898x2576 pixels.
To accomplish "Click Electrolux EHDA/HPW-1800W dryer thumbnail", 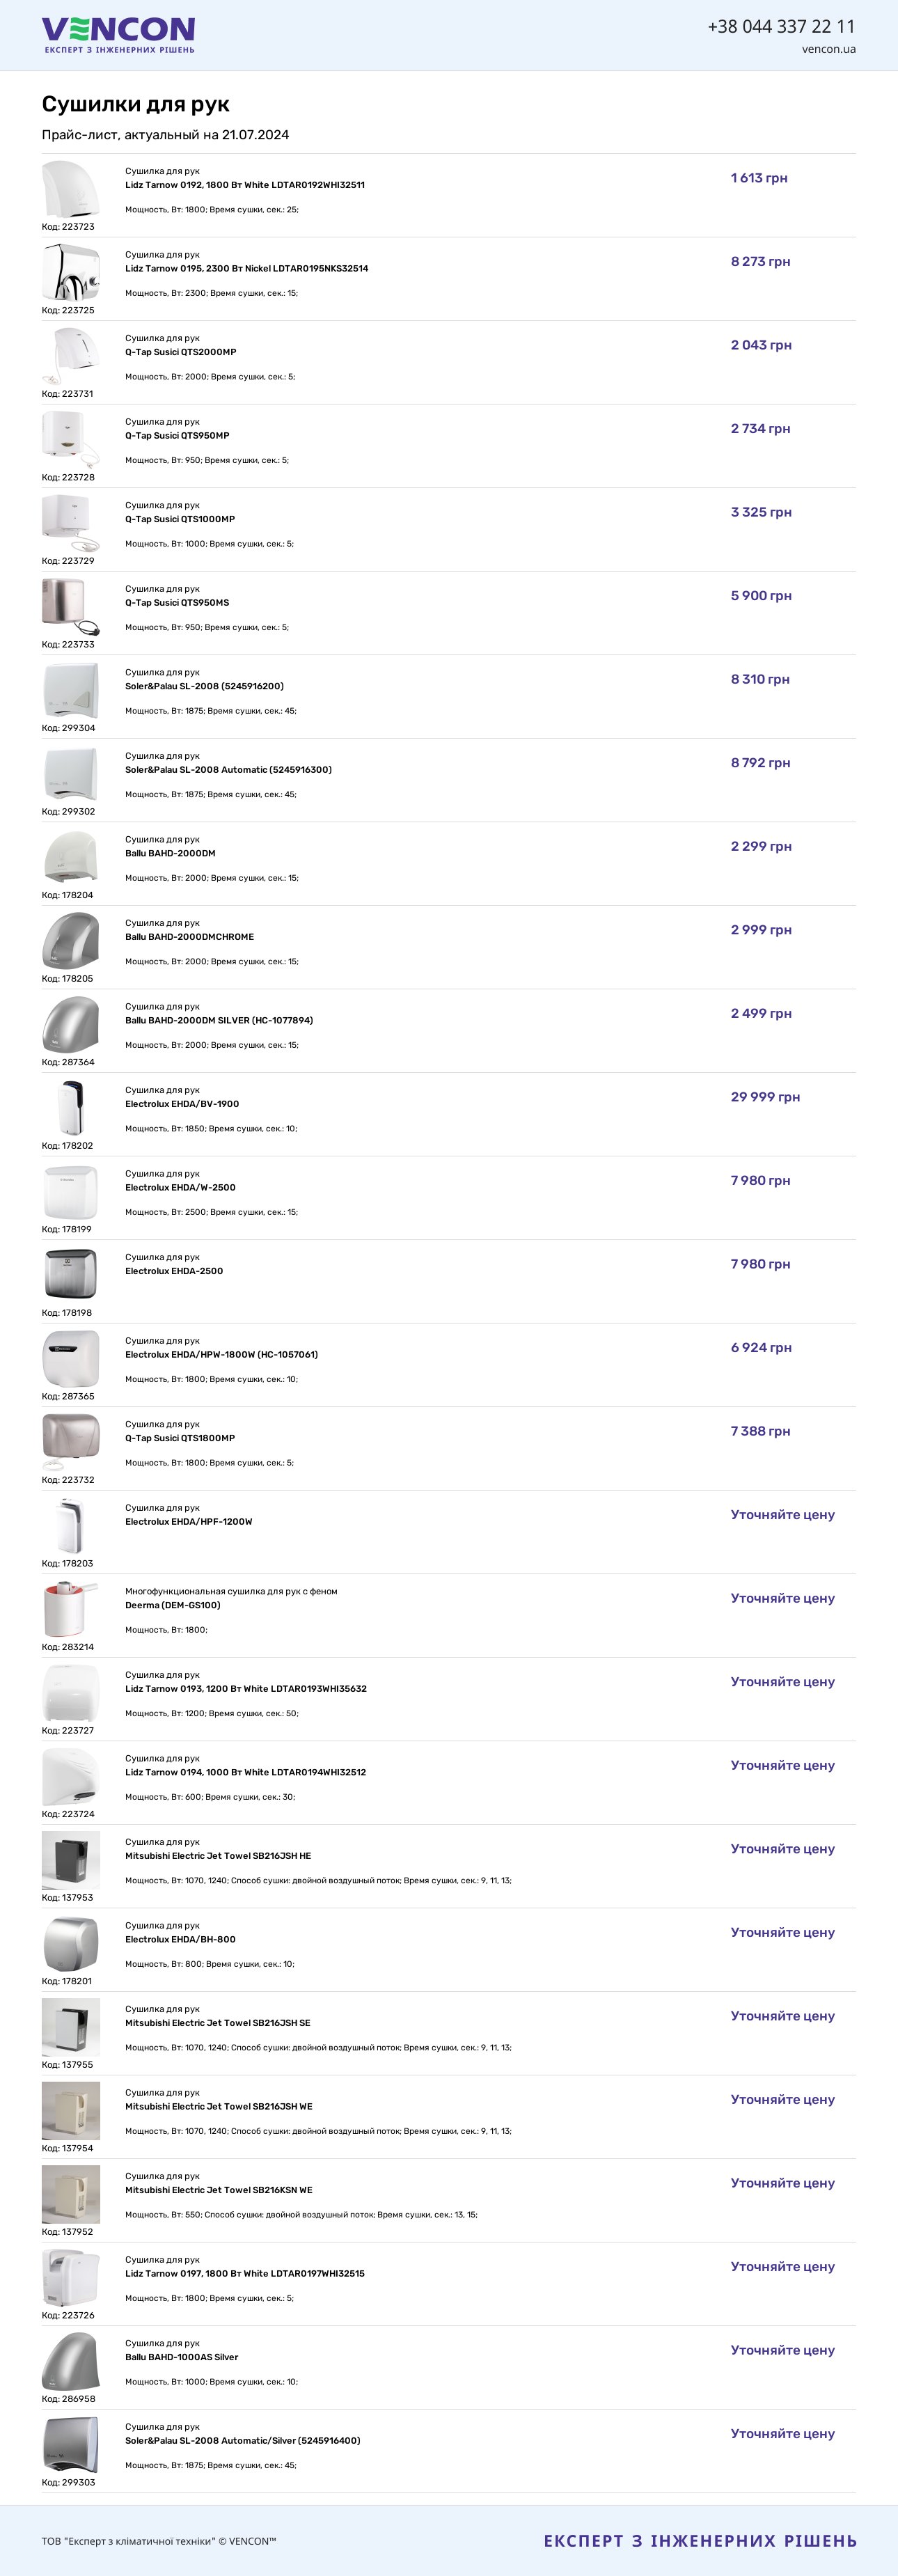I will 71,1359.
